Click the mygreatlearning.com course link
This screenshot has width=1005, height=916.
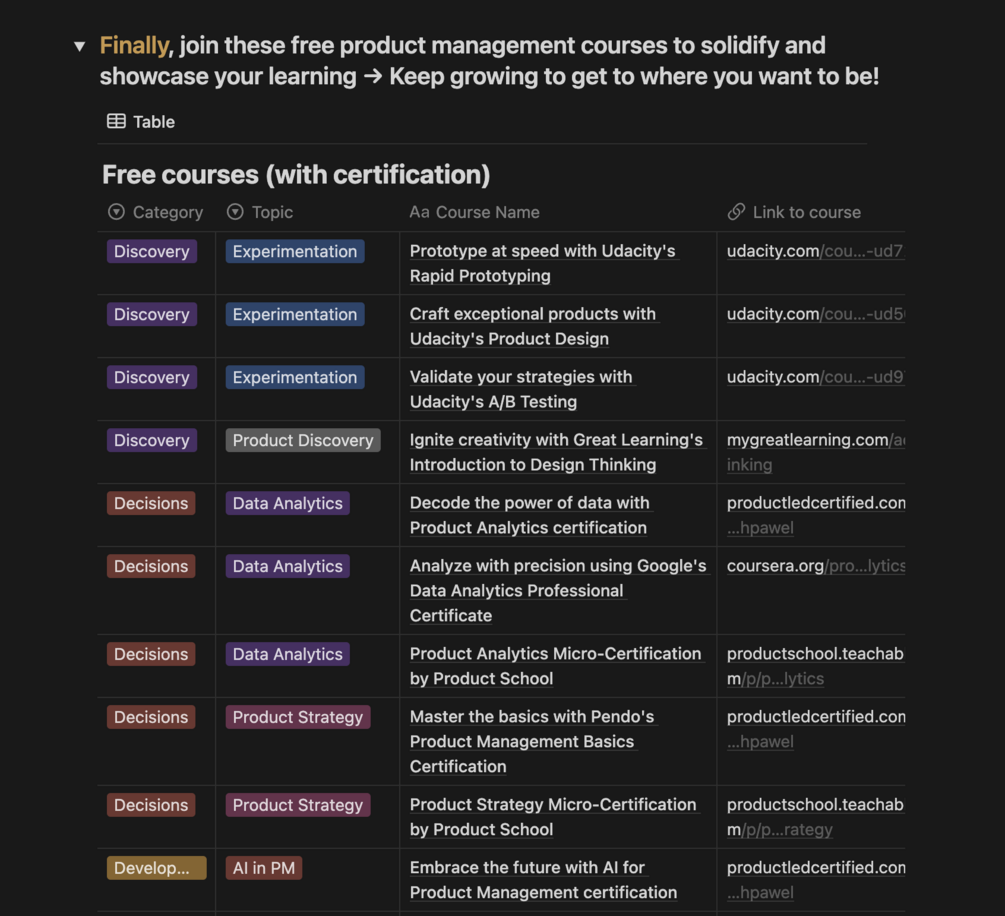815,440
